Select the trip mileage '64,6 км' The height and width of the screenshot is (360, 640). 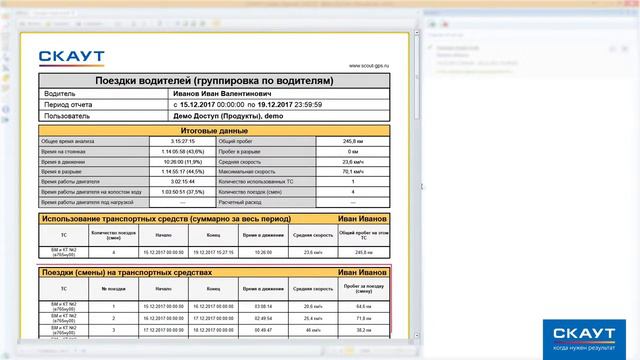click(x=364, y=307)
